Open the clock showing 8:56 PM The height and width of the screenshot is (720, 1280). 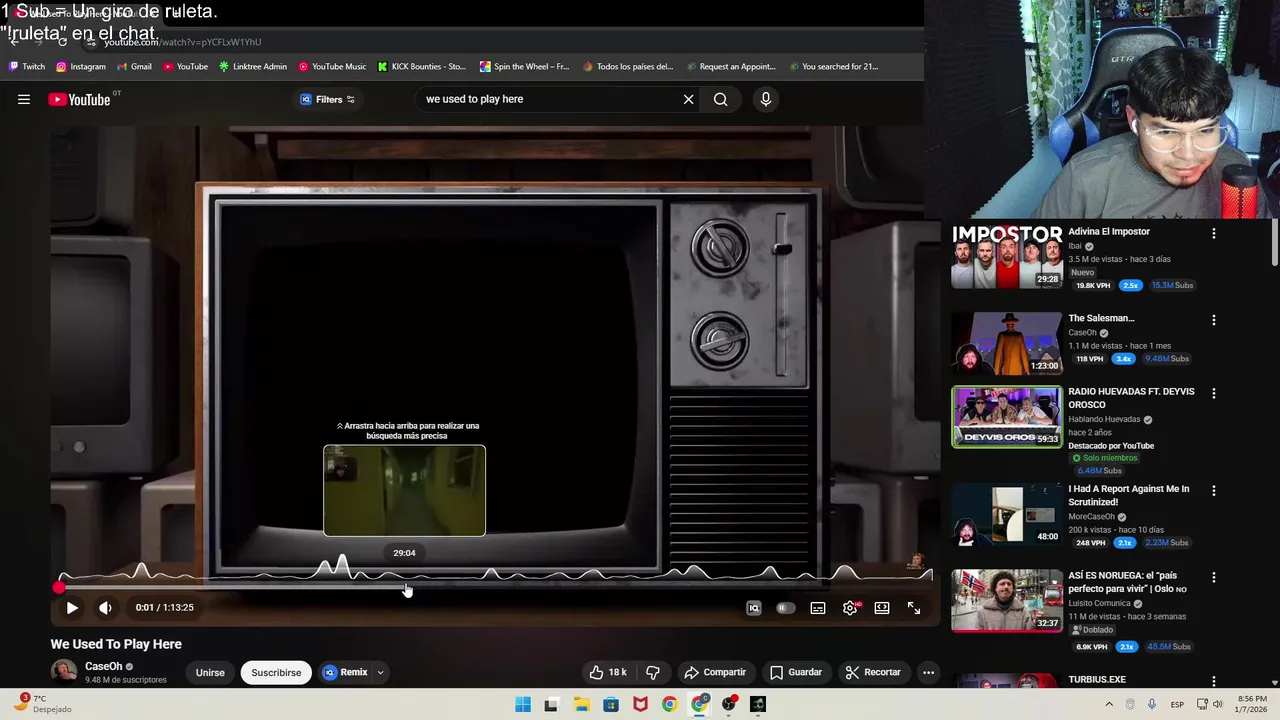1252,704
